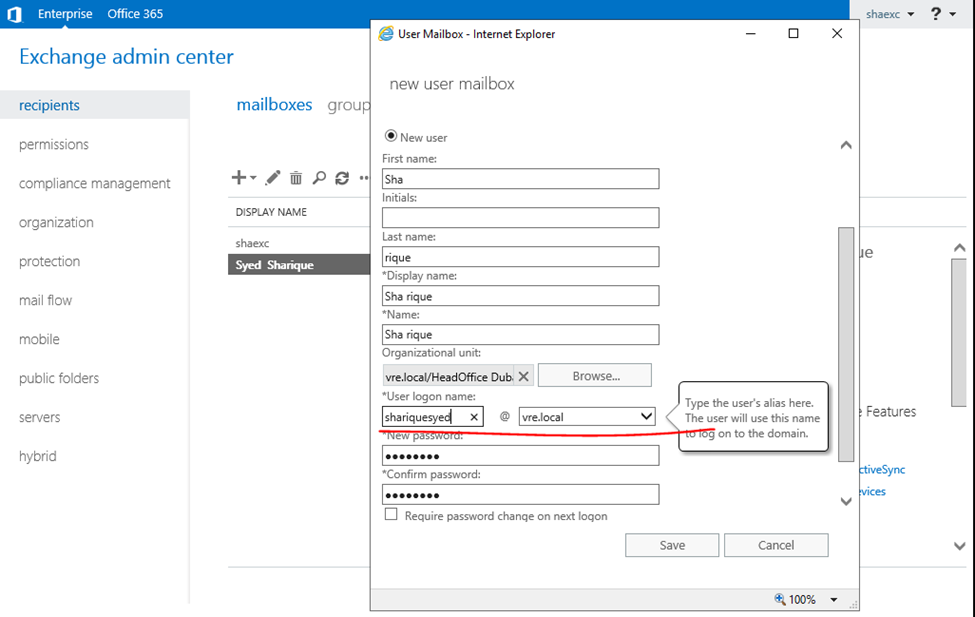Click the Browse... button
Screen dimensions: 975x617
596,376
